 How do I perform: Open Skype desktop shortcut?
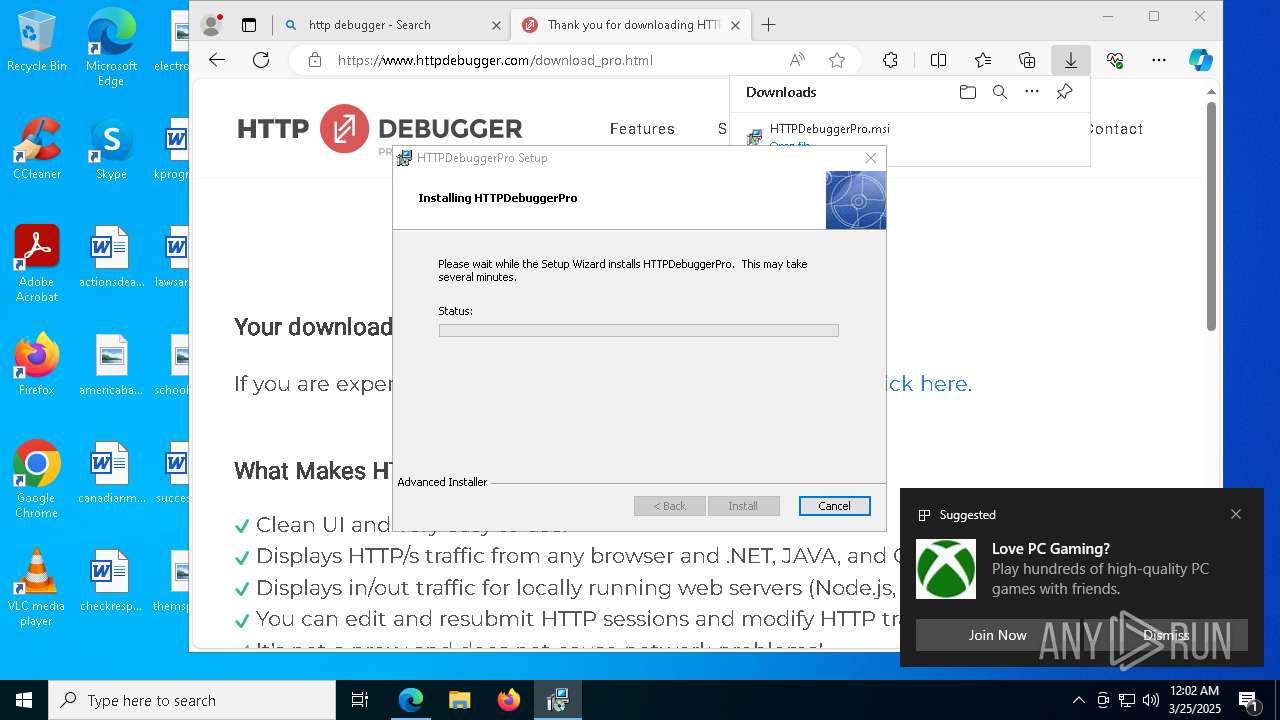(x=111, y=149)
